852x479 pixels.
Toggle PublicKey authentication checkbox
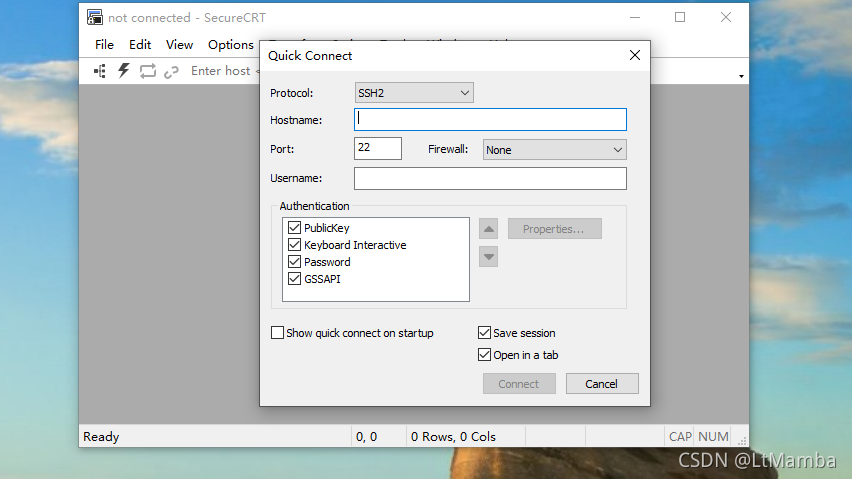click(295, 228)
